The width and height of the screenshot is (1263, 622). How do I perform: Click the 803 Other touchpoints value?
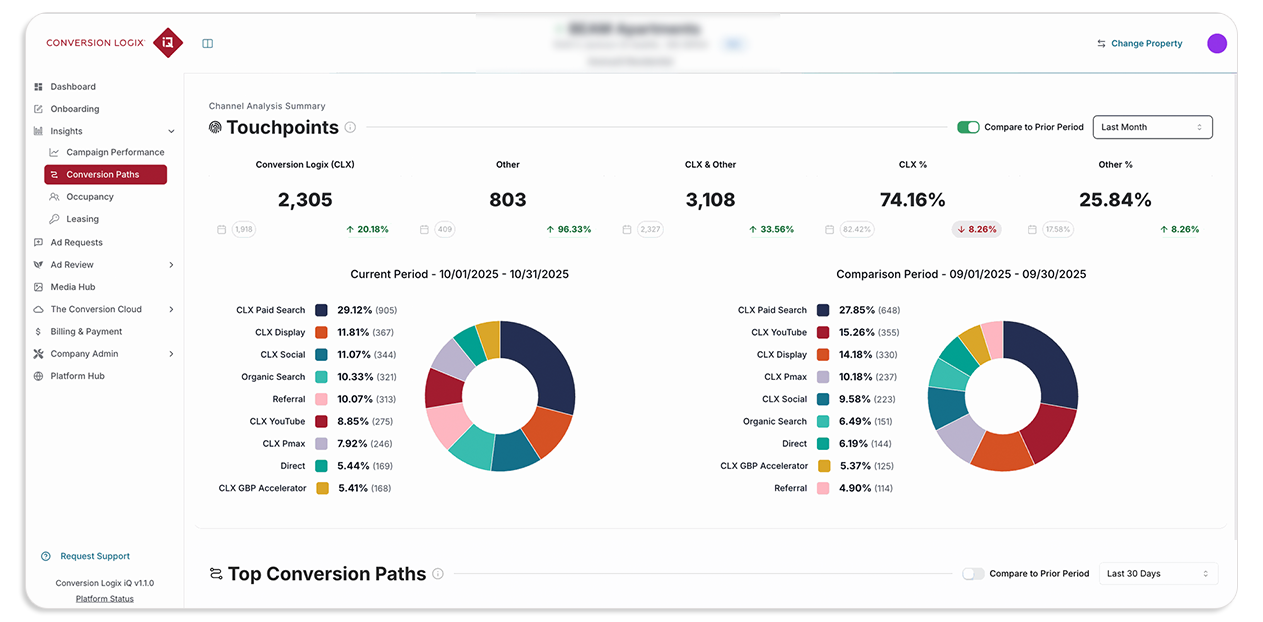(508, 200)
